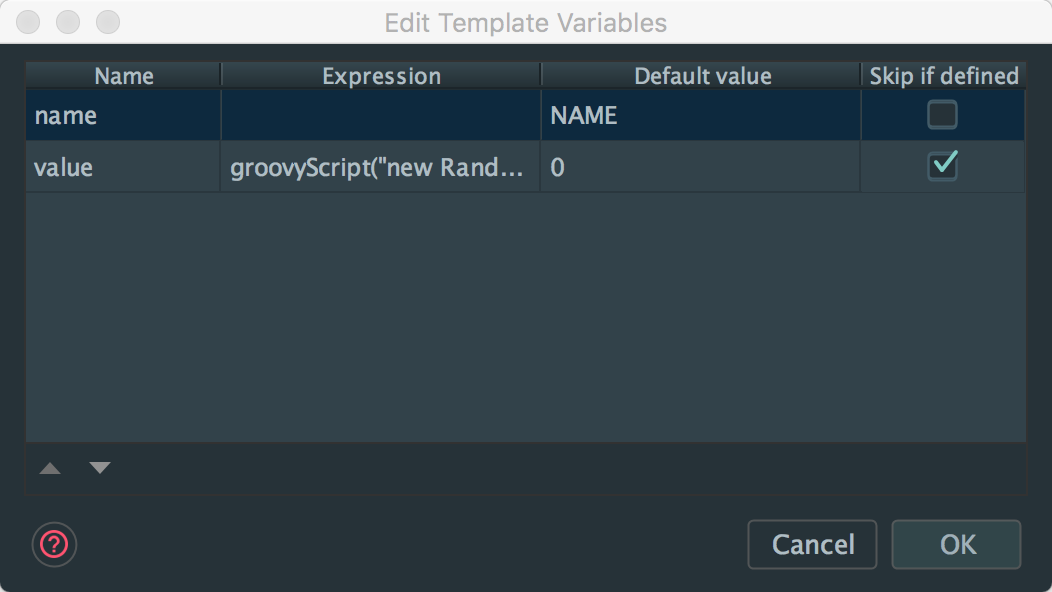Click the Default value column header
This screenshot has height=592, width=1052.
[x=702, y=76]
